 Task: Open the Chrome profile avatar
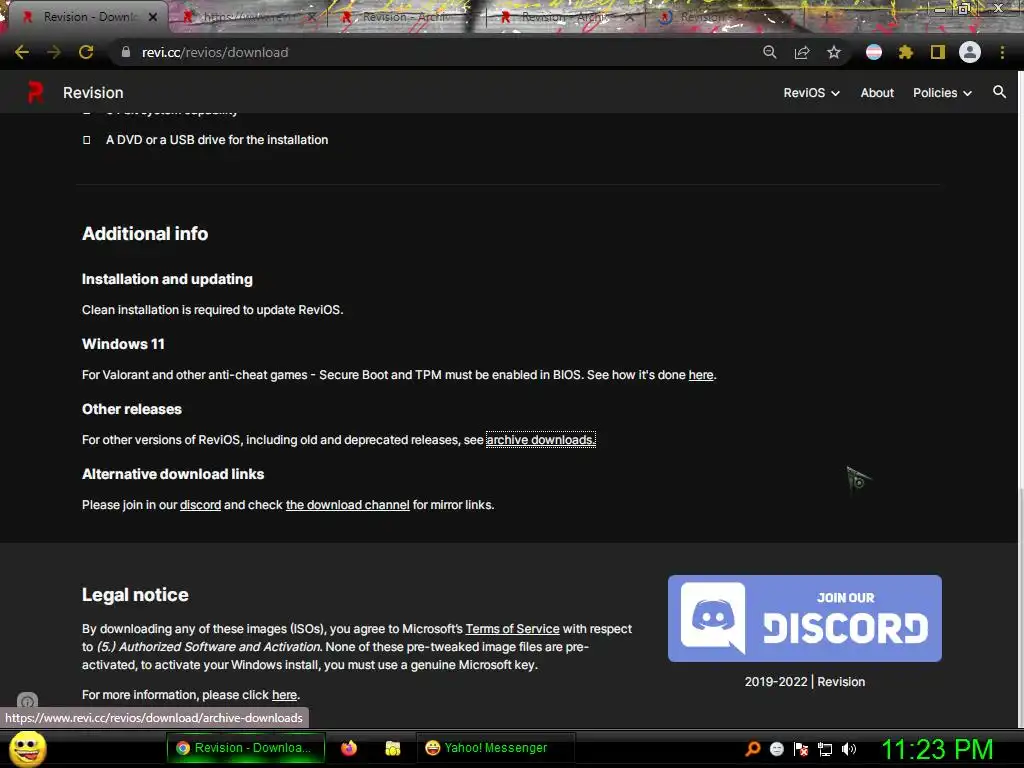pos(970,52)
